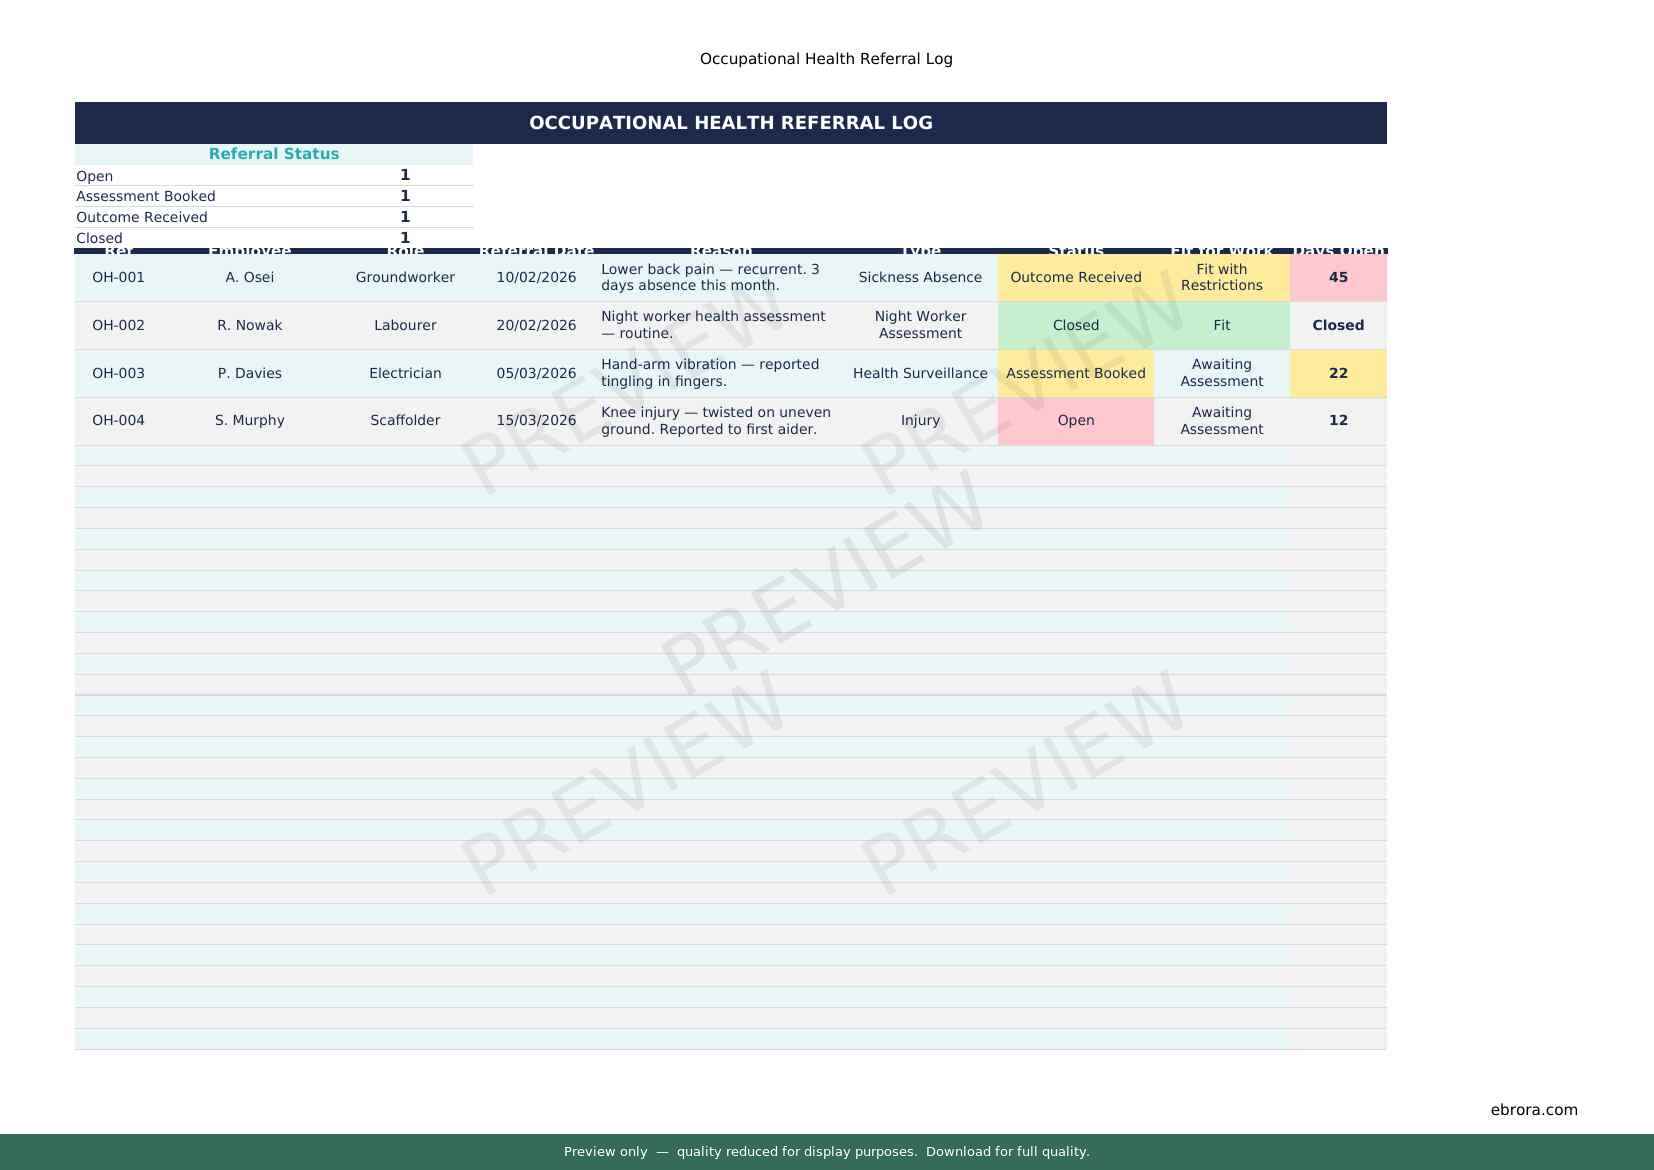Click the Night Worker Assessment type cell
1654x1170 pixels.
[x=920, y=325]
